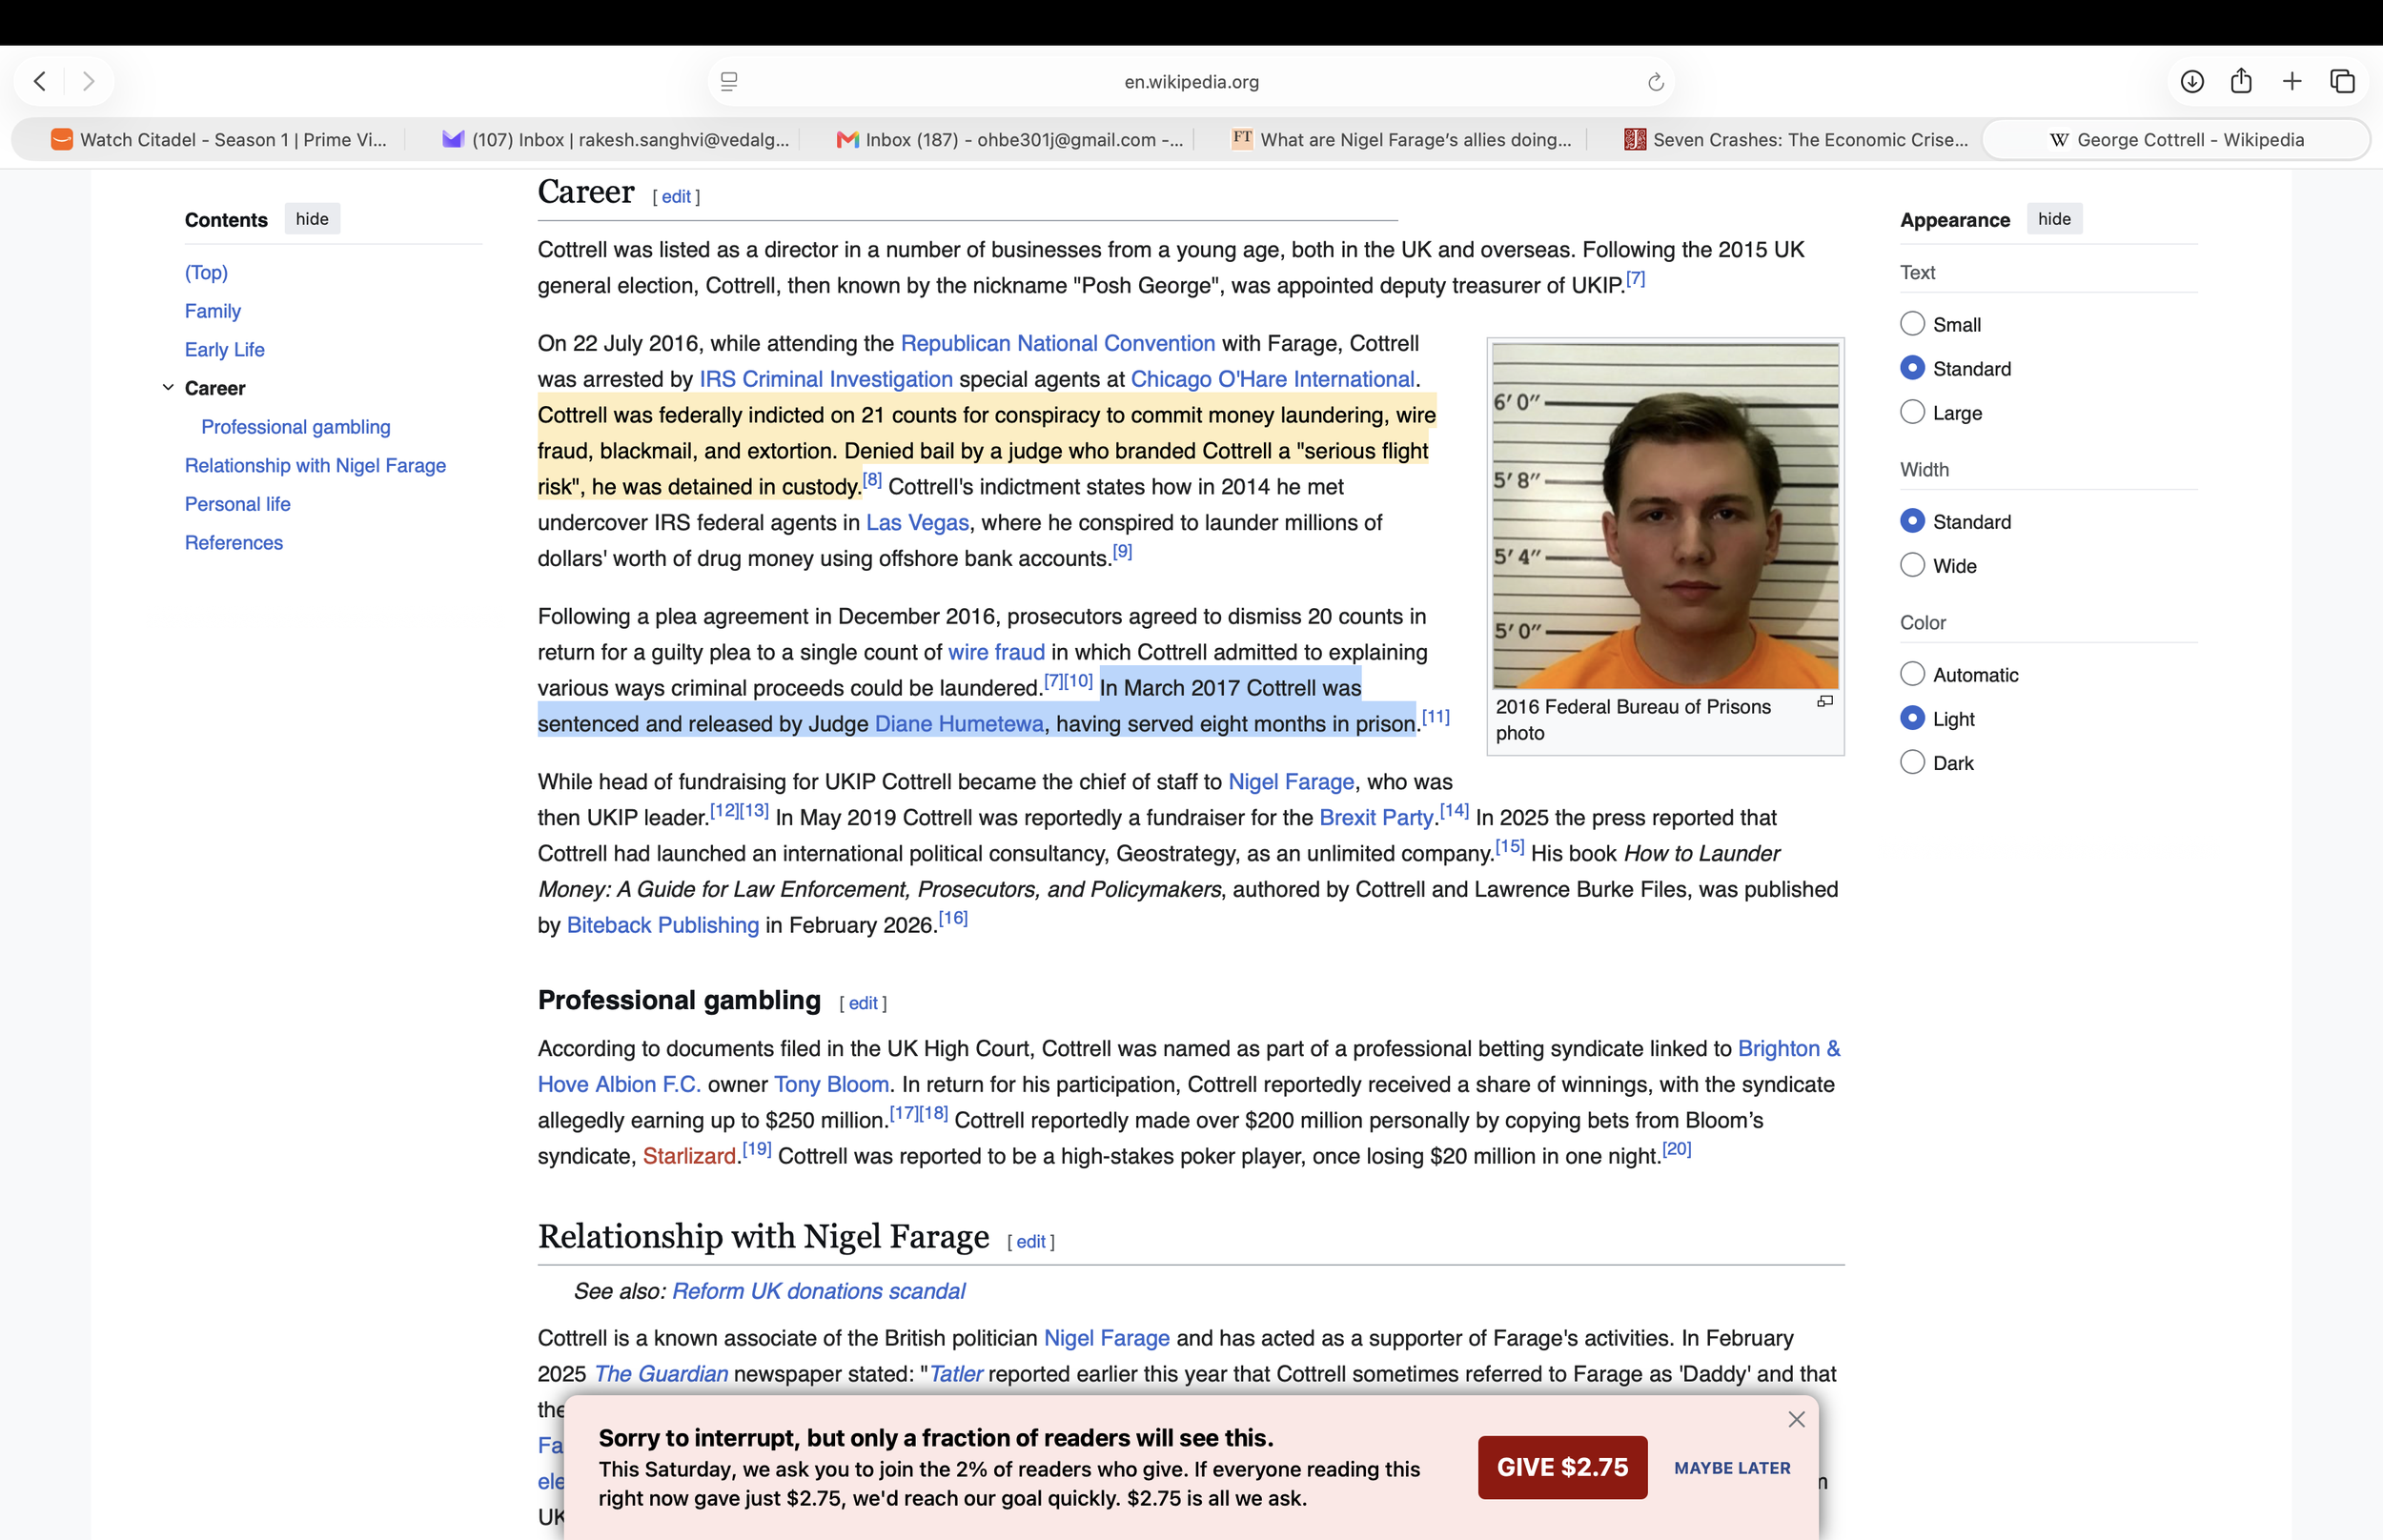Open the page reader icon in address bar
This screenshot has height=1540, width=2383.
tap(729, 82)
